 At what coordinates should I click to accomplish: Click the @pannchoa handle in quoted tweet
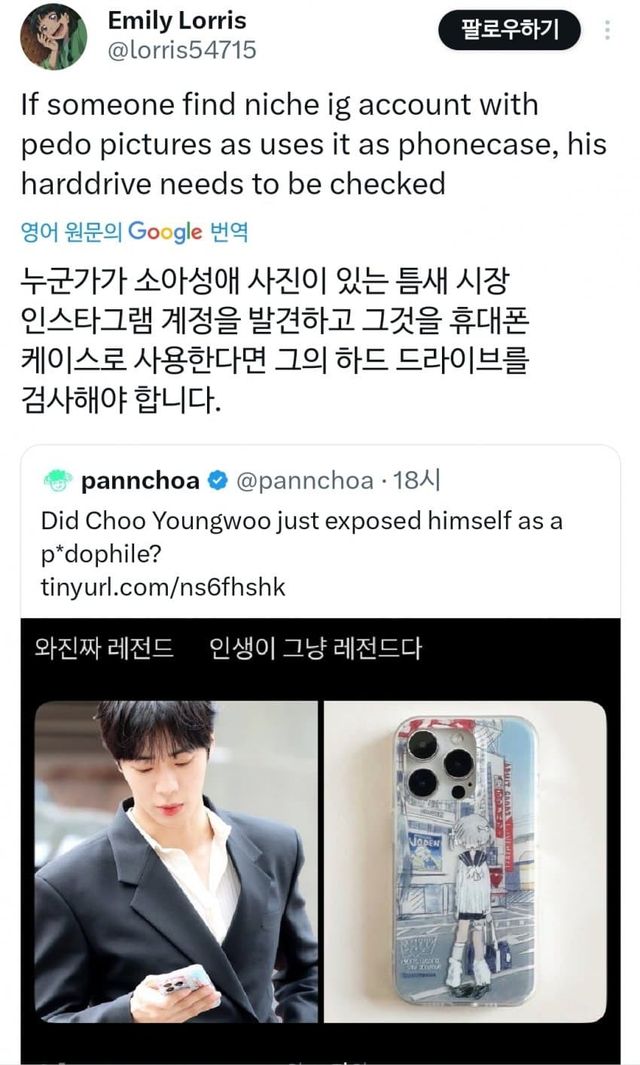click(x=304, y=481)
